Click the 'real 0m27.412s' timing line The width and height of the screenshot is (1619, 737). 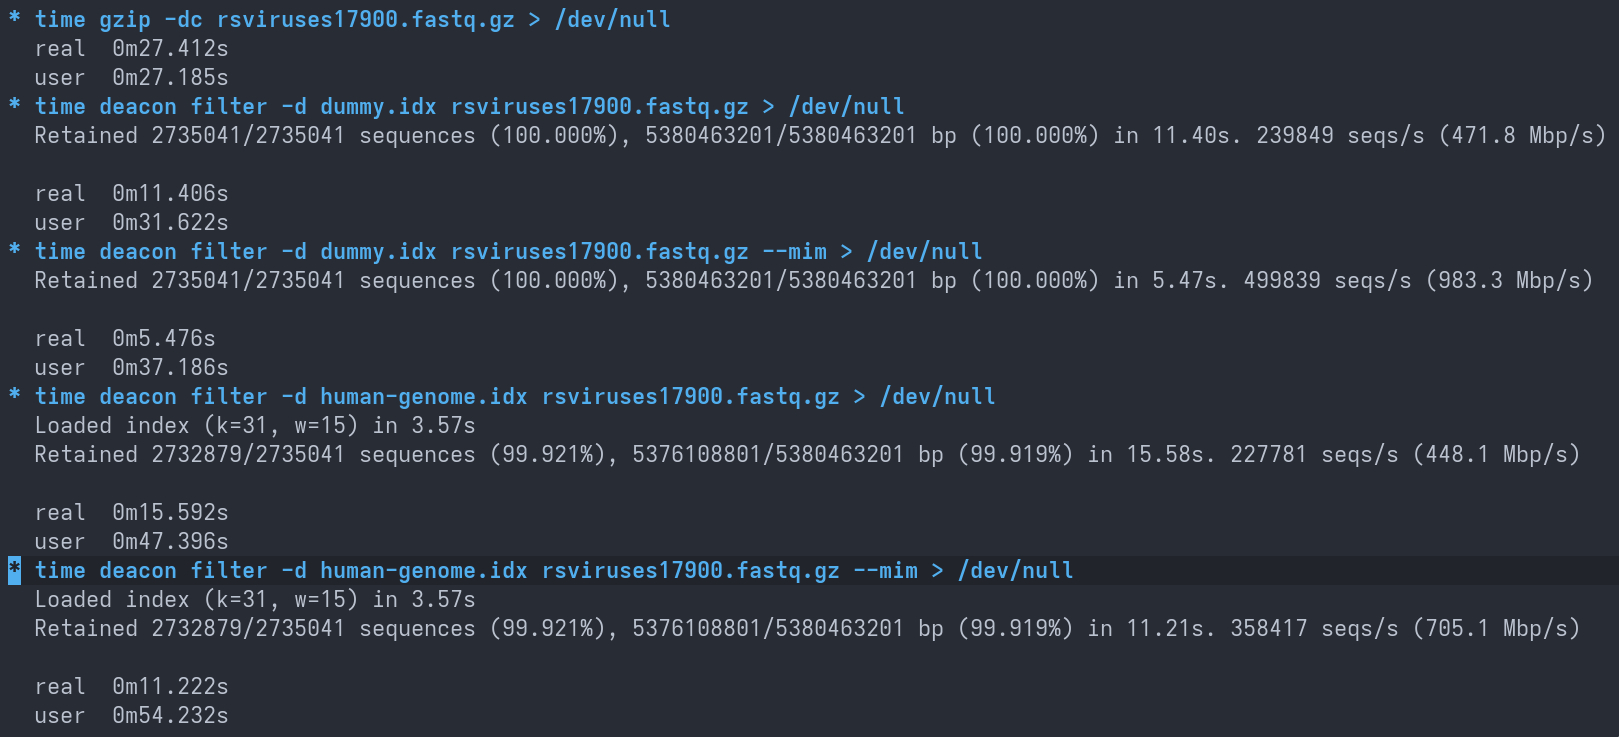(x=131, y=48)
